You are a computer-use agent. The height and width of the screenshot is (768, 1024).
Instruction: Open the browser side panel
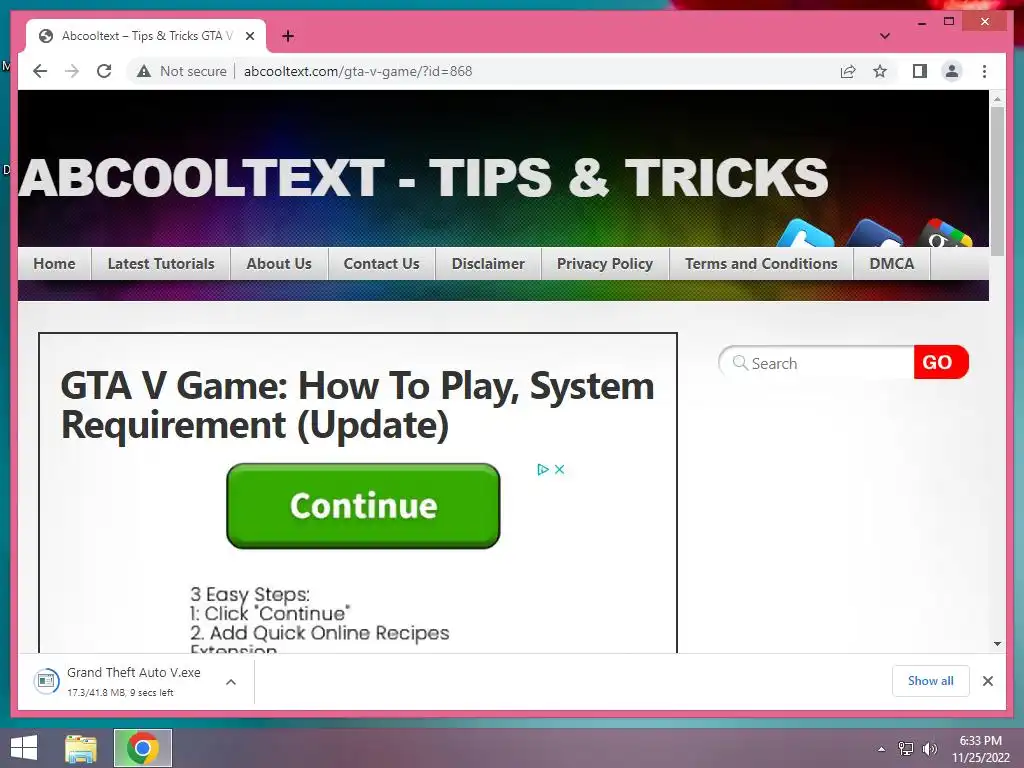click(x=920, y=71)
